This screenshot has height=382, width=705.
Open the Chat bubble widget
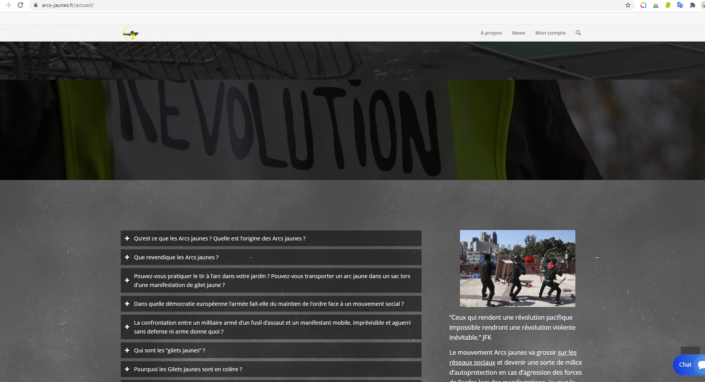689,364
